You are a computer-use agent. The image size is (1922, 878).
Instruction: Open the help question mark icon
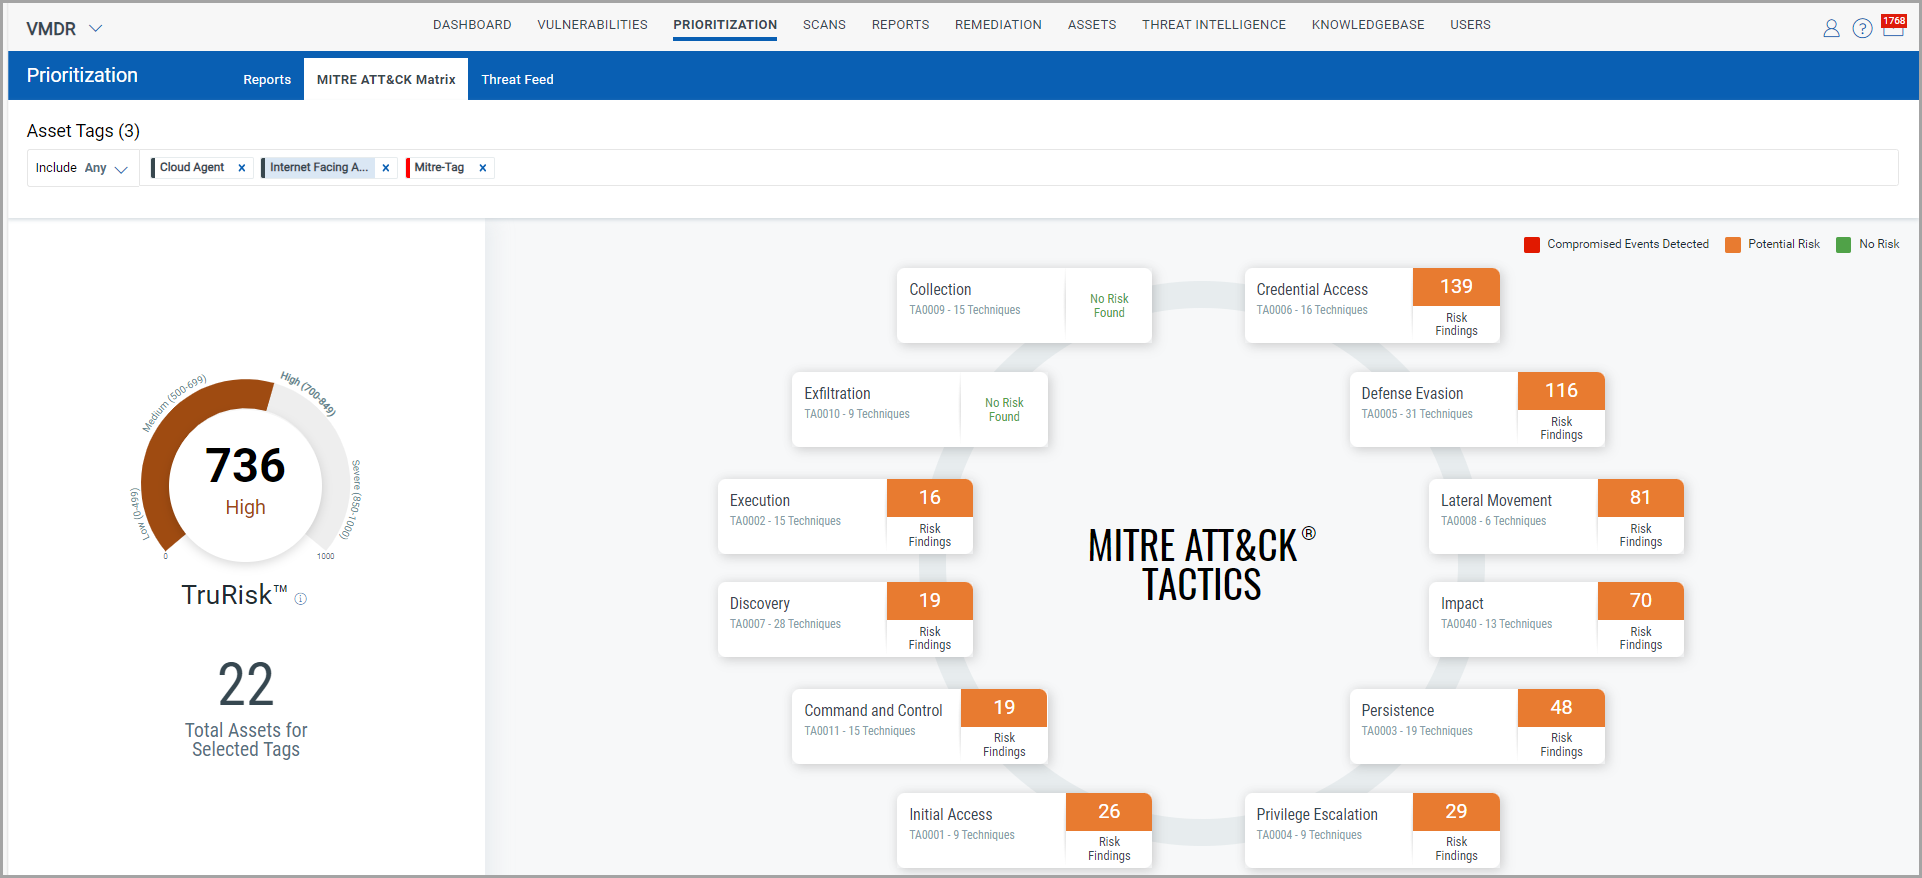pos(1862,28)
